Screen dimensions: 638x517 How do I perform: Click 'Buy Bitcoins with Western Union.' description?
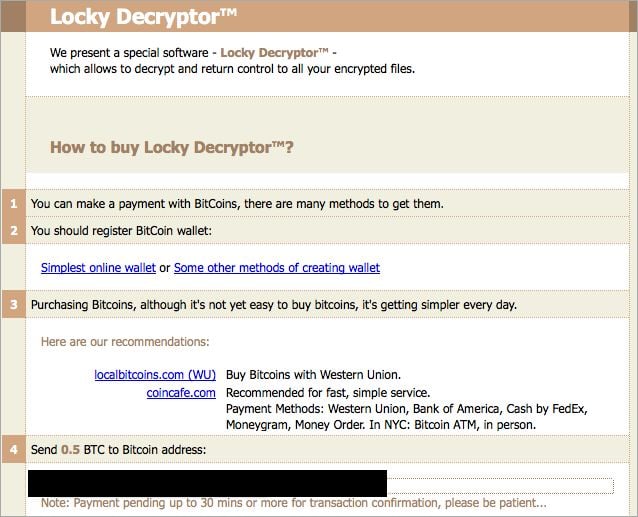(x=313, y=375)
